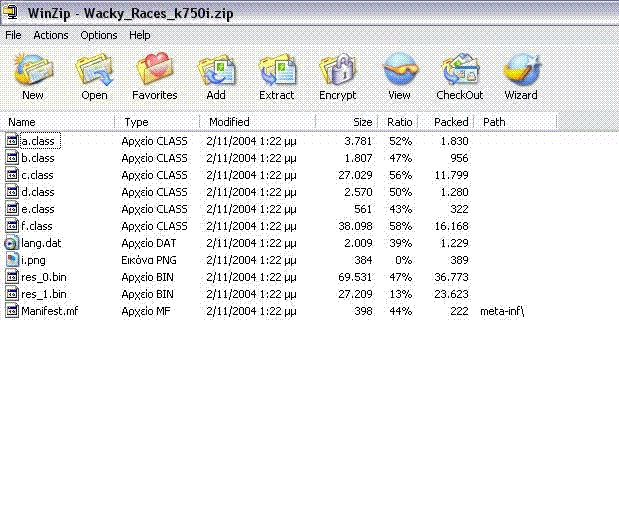The image size is (619, 524).
Task: Select the Manifest.mf file name
Action: (50, 311)
